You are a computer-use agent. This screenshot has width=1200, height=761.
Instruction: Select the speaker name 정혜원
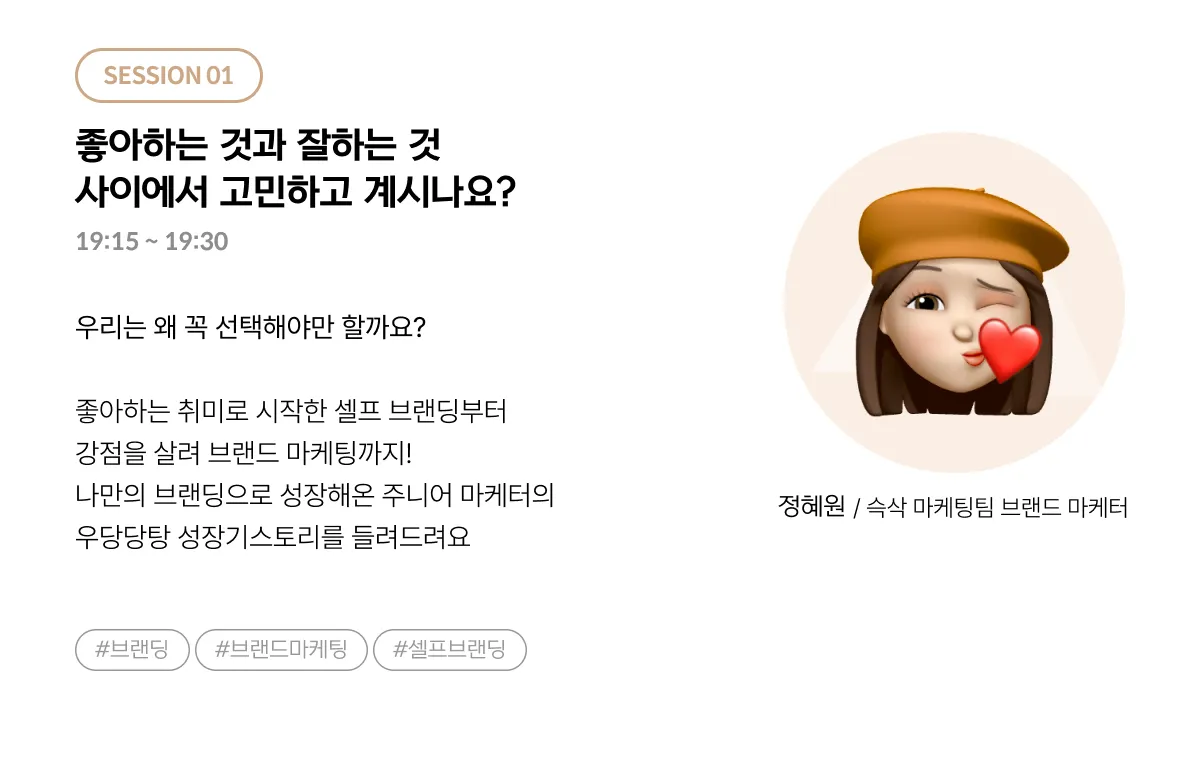811,507
